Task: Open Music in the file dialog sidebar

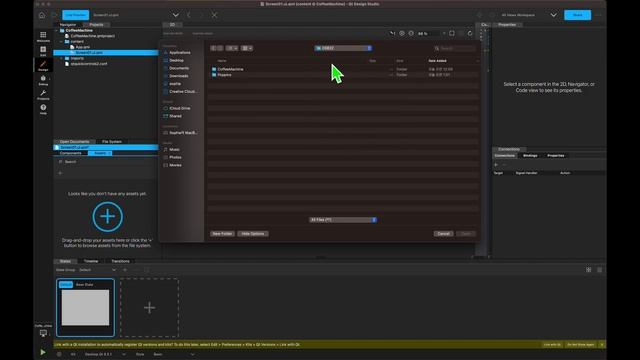Action: coord(174,149)
